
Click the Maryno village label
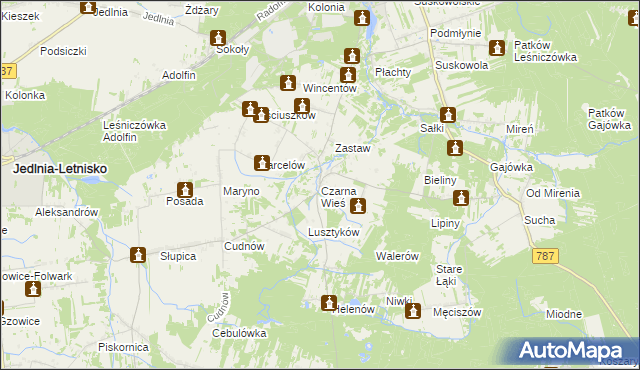coord(241,191)
